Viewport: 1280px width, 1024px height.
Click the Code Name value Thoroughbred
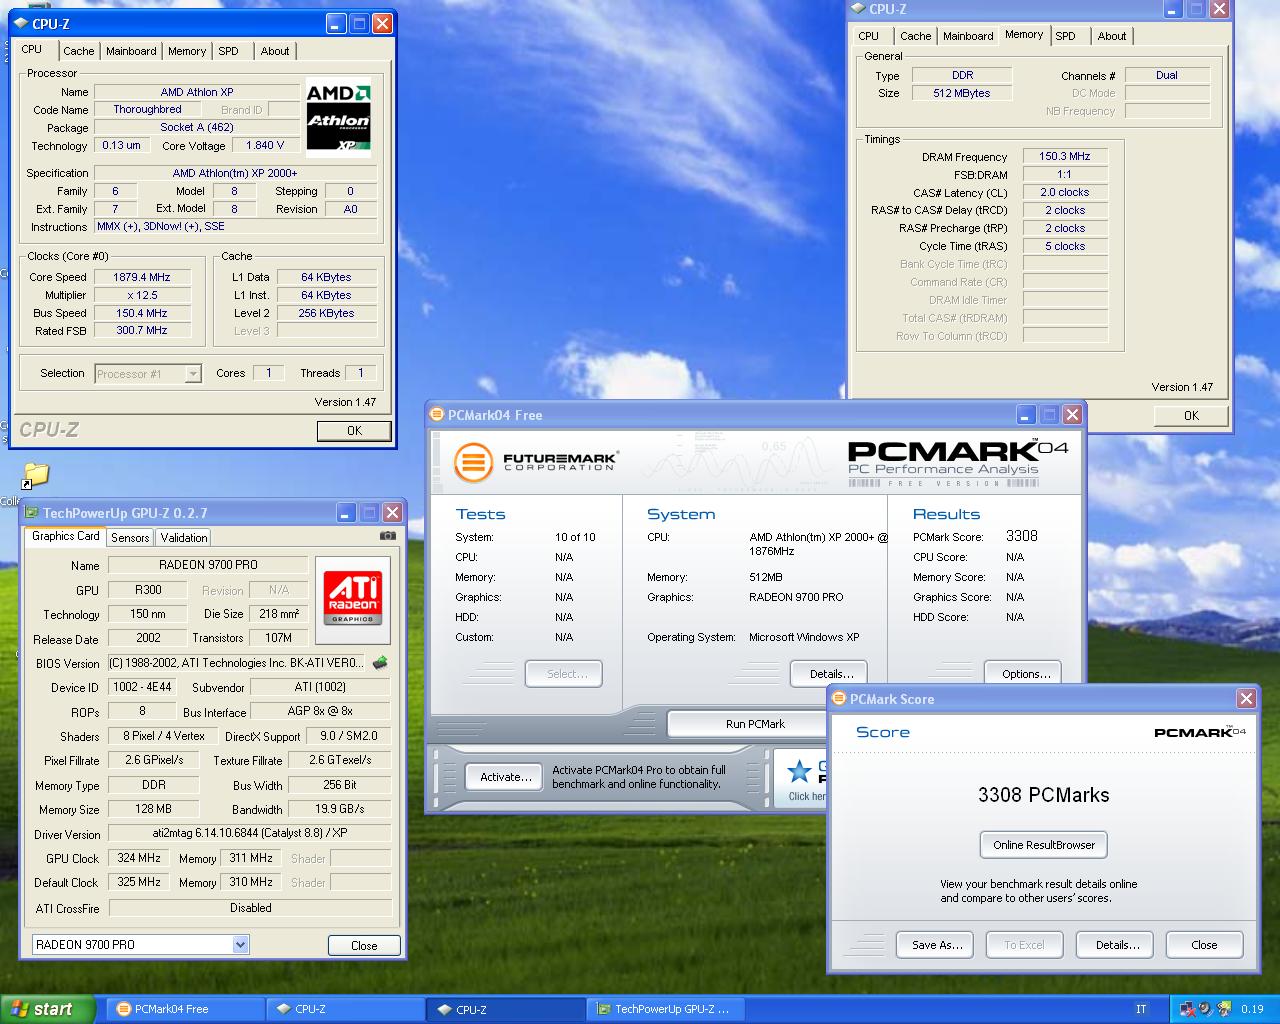147,110
